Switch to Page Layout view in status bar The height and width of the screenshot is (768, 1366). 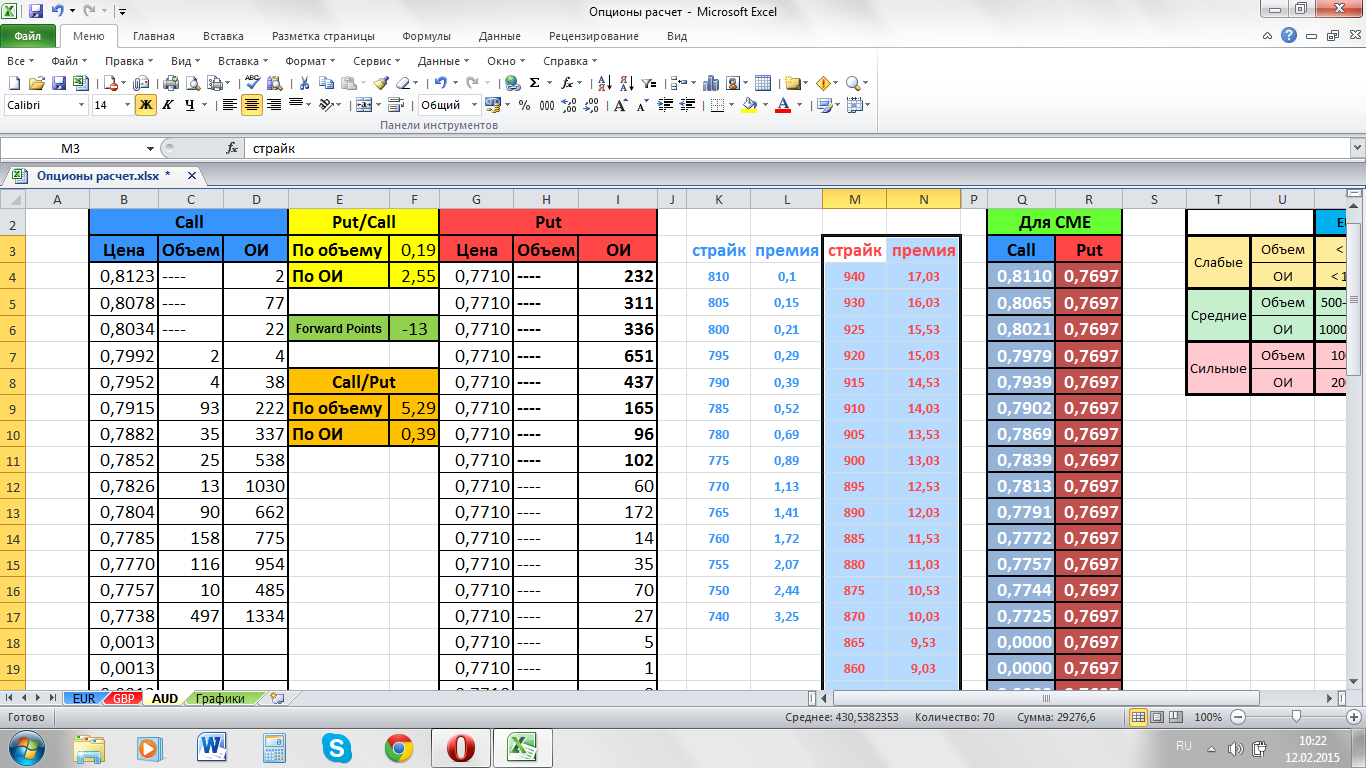pos(1158,717)
